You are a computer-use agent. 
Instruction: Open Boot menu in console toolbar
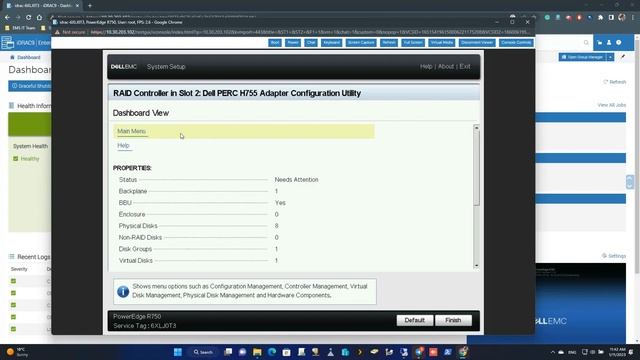[275, 42]
